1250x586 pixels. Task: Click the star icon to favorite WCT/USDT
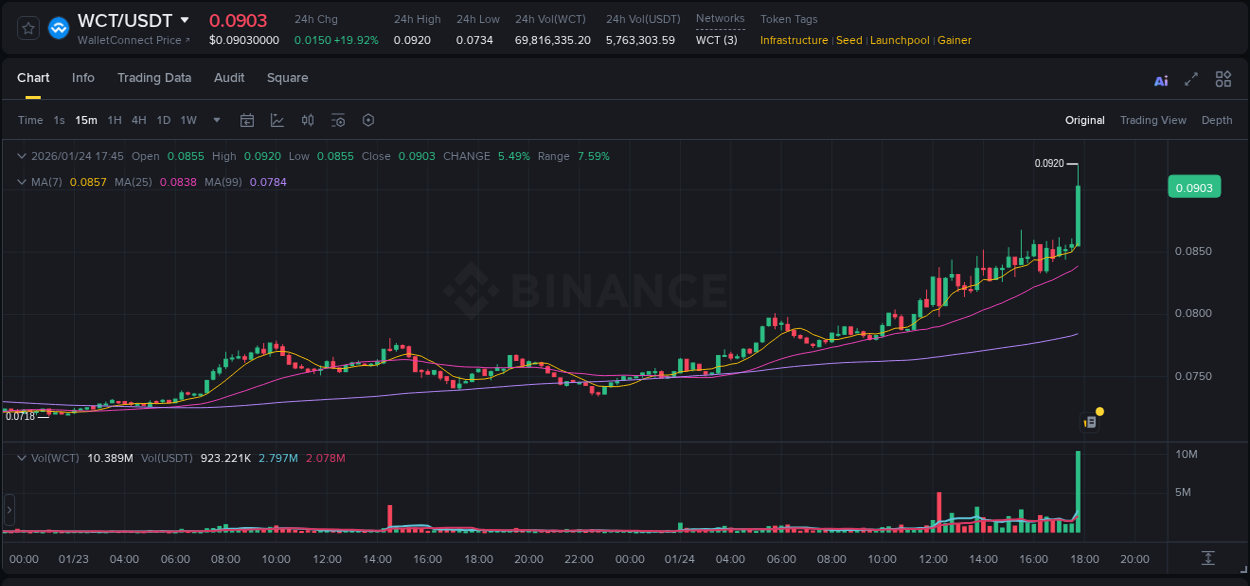(27, 27)
